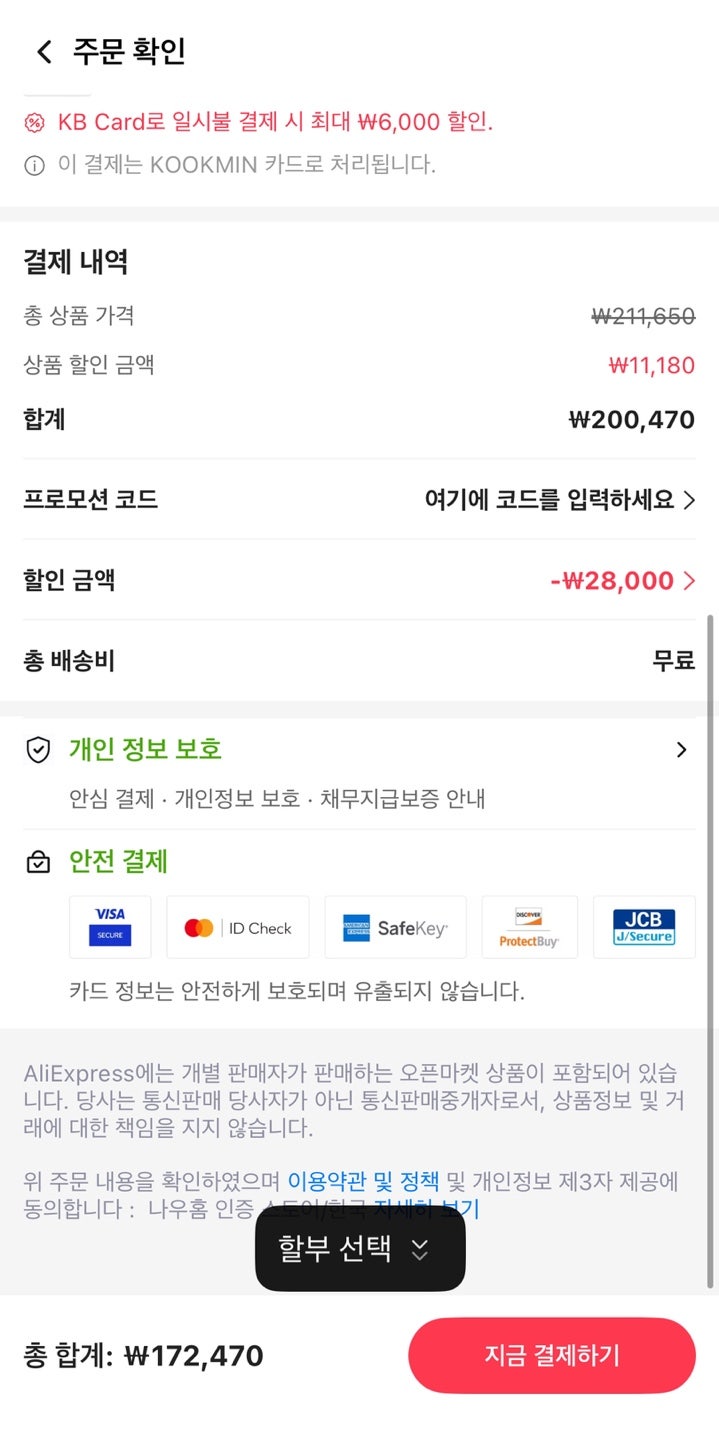This screenshot has height=1440, width=719.
Task: Click the JCB J/Secure logo
Action: 644,928
